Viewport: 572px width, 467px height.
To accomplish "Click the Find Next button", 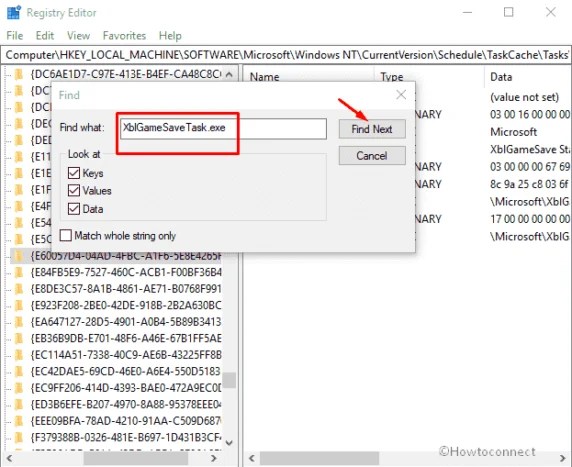I will point(372,129).
